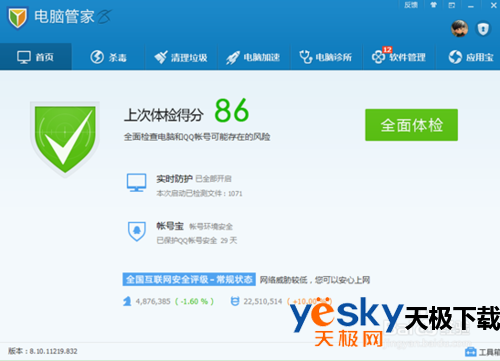Image resolution: width=500 pixels, height=361 pixels.
Task: Start the 全面体检 full checkup
Action: pos(411,125)
